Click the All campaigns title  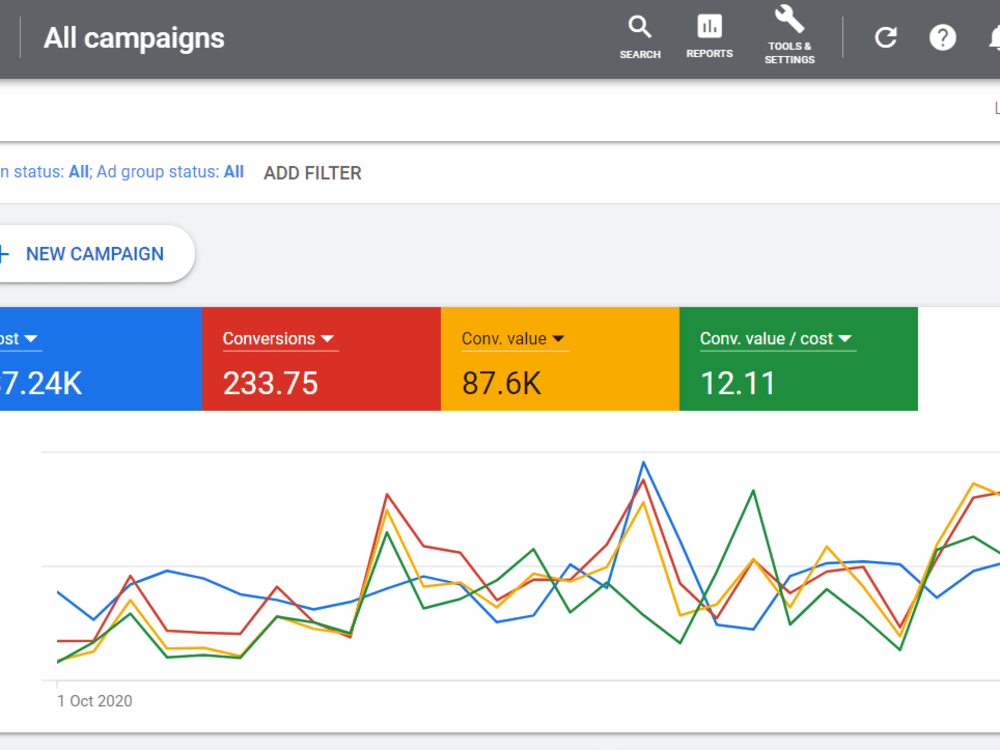point(134,38)
